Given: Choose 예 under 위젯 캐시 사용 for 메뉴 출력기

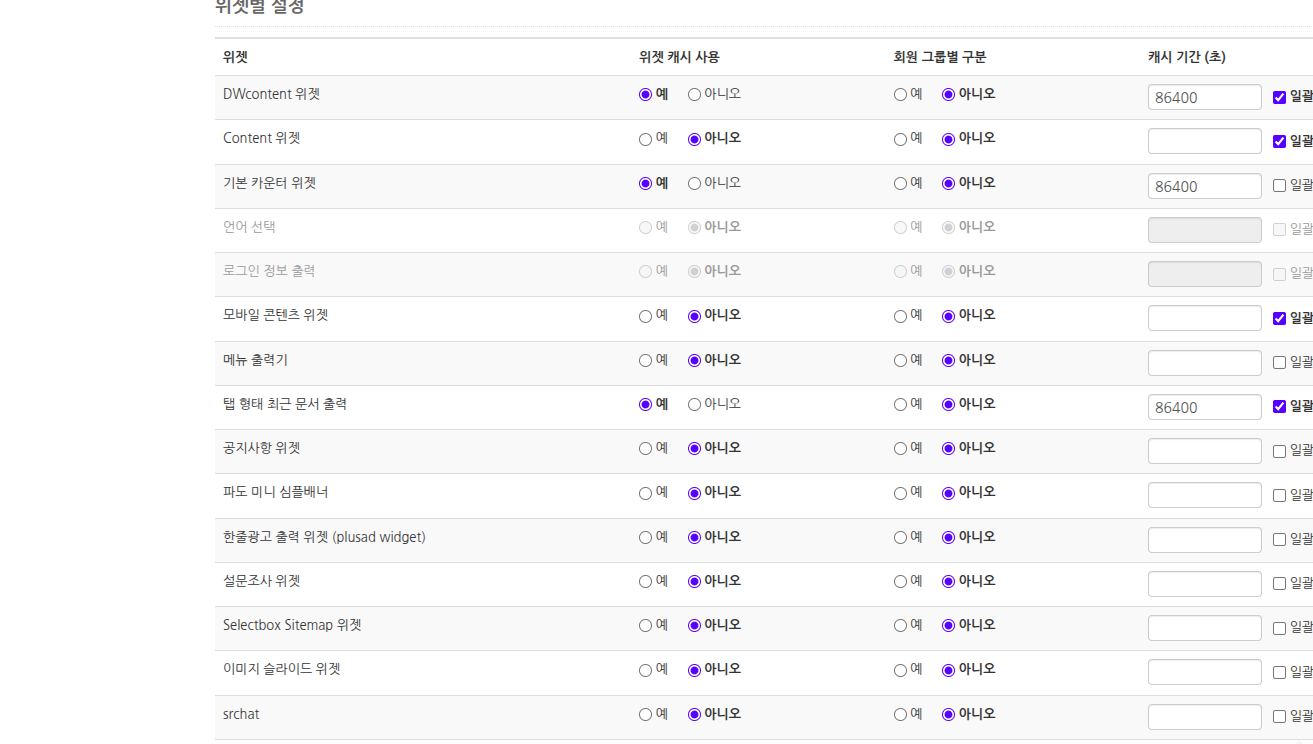Looking at the screenshot, I should tap(645, 361).
